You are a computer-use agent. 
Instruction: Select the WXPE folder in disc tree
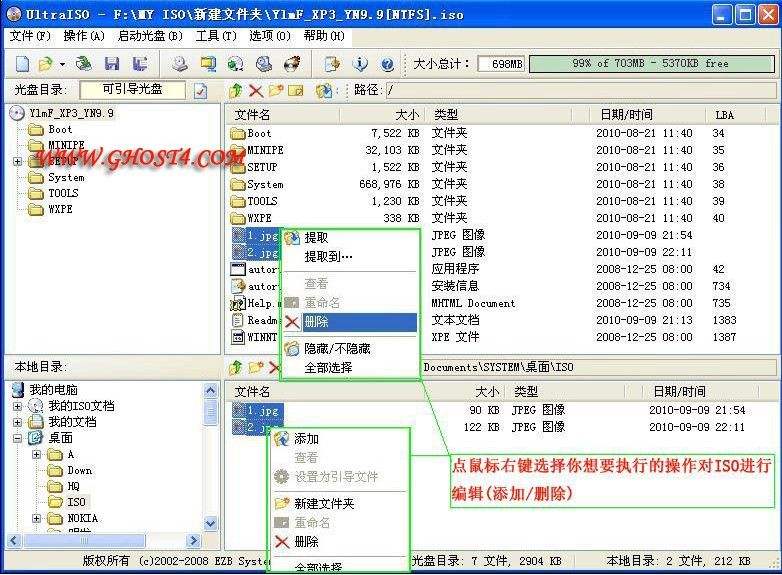(x=60, y=209)
